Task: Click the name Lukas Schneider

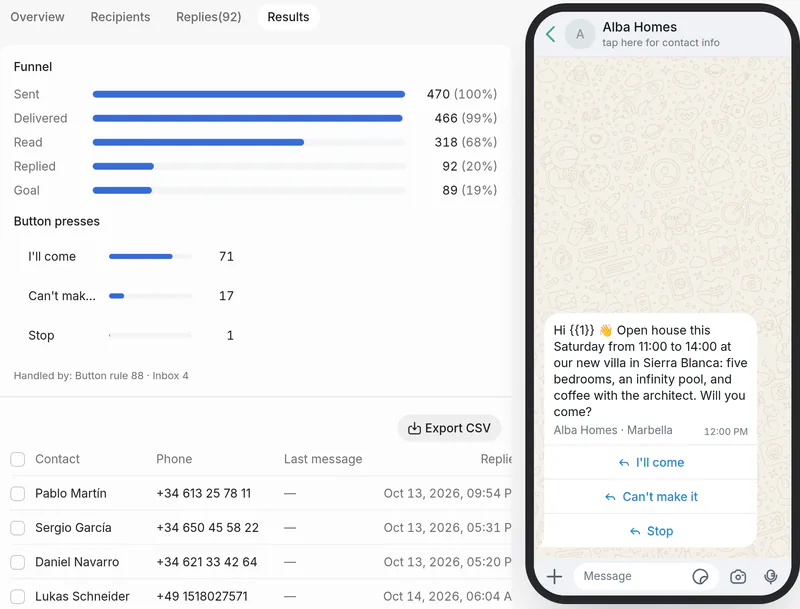Action: point(82,596)
